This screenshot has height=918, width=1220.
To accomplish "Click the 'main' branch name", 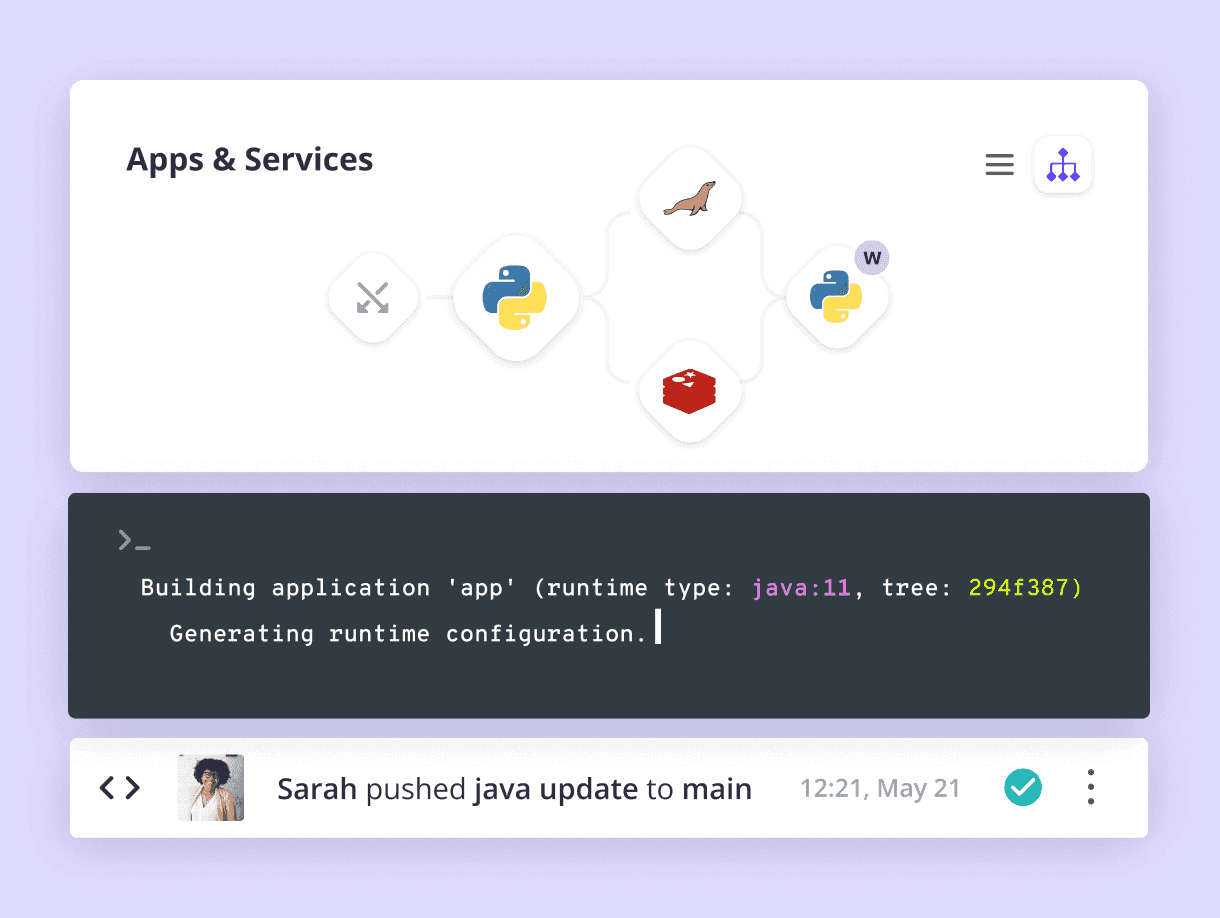I will point(717,789).
